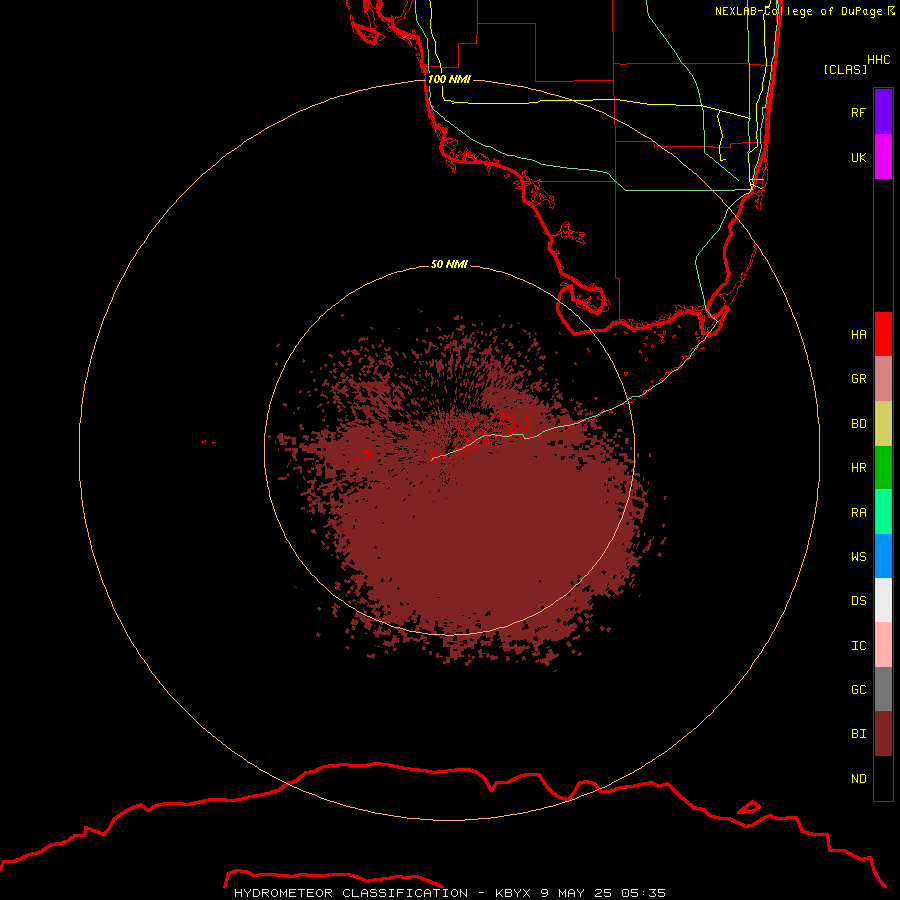Click the Hydrometeor Classification KBYX title text
900x900 pixels.
(449, 893)
